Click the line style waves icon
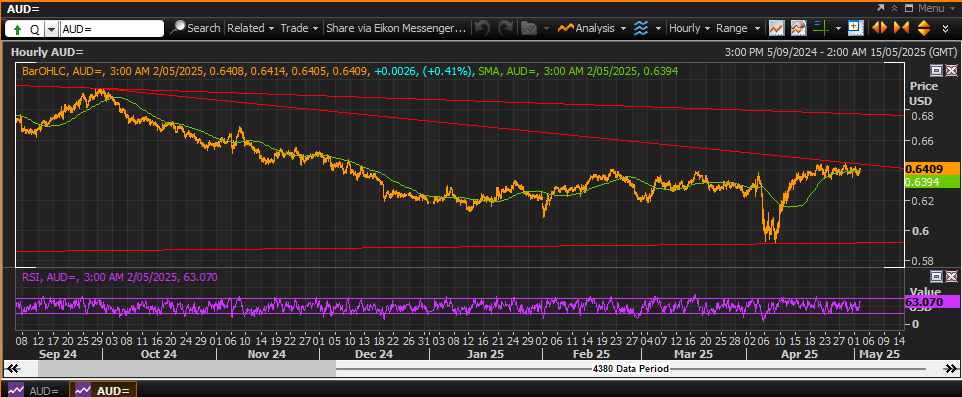Image resolution: width=962 pixels, height=397 pixels. tap(641, 28)
